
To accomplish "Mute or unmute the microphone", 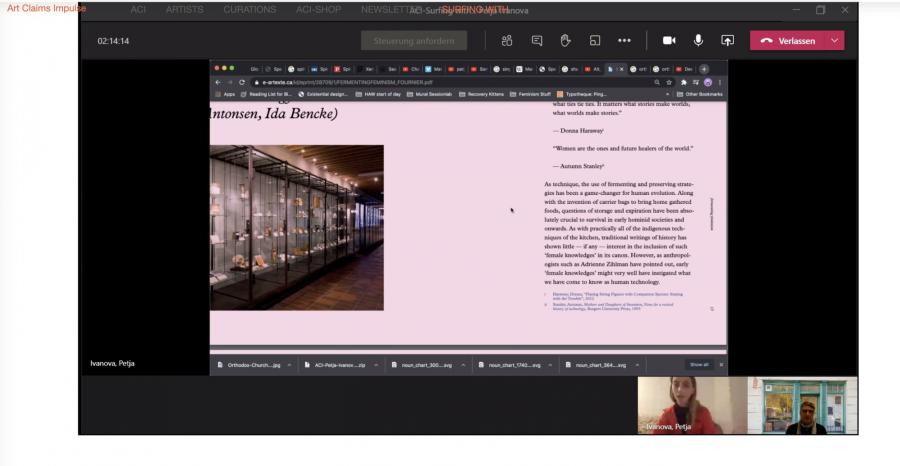I will 698,41.
